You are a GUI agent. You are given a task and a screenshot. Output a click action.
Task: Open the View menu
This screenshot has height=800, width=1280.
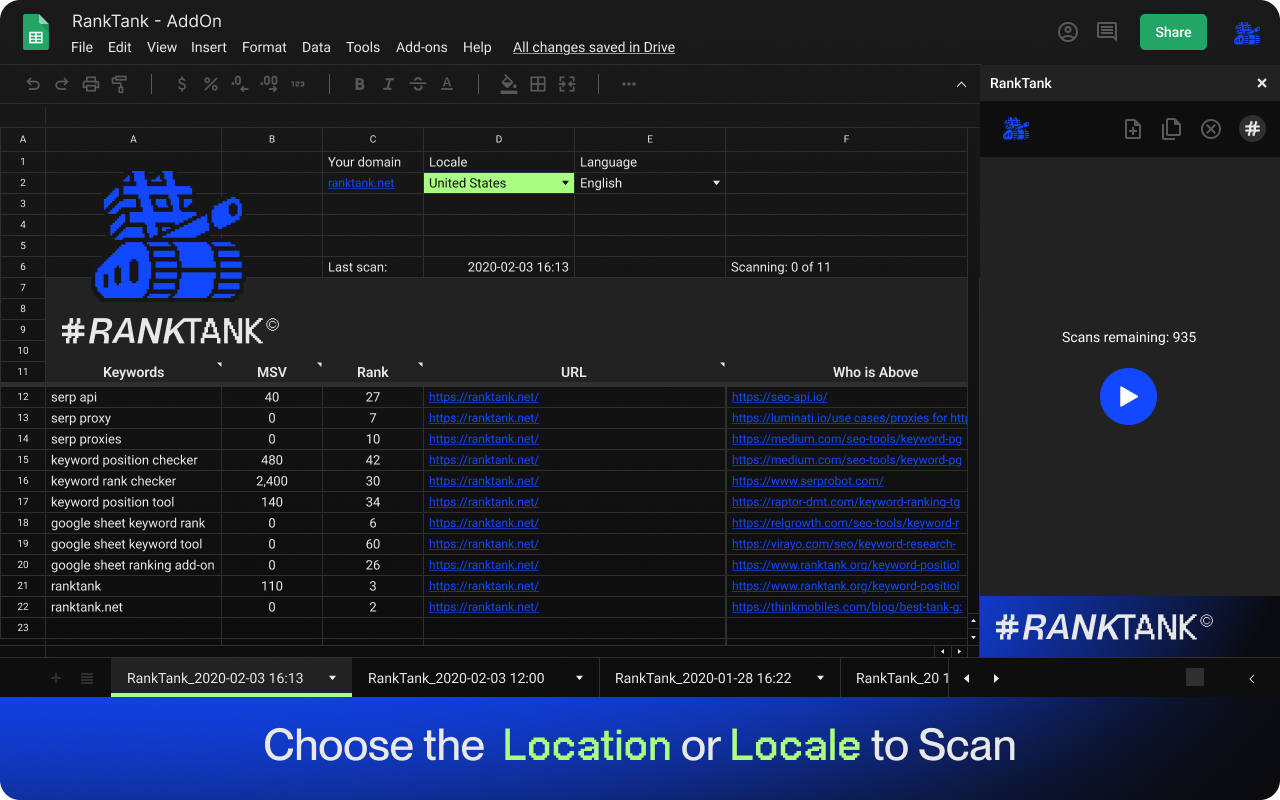[x=162, y=47]
